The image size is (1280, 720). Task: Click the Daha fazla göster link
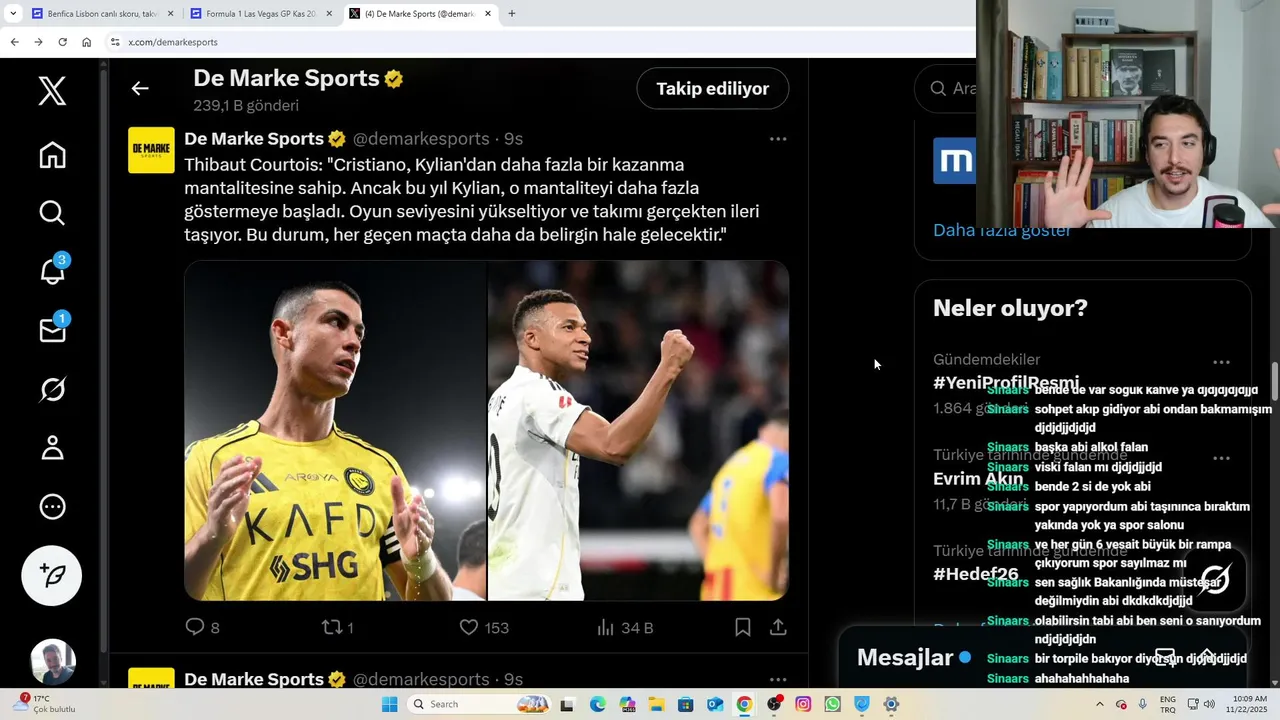point(1002,230)
